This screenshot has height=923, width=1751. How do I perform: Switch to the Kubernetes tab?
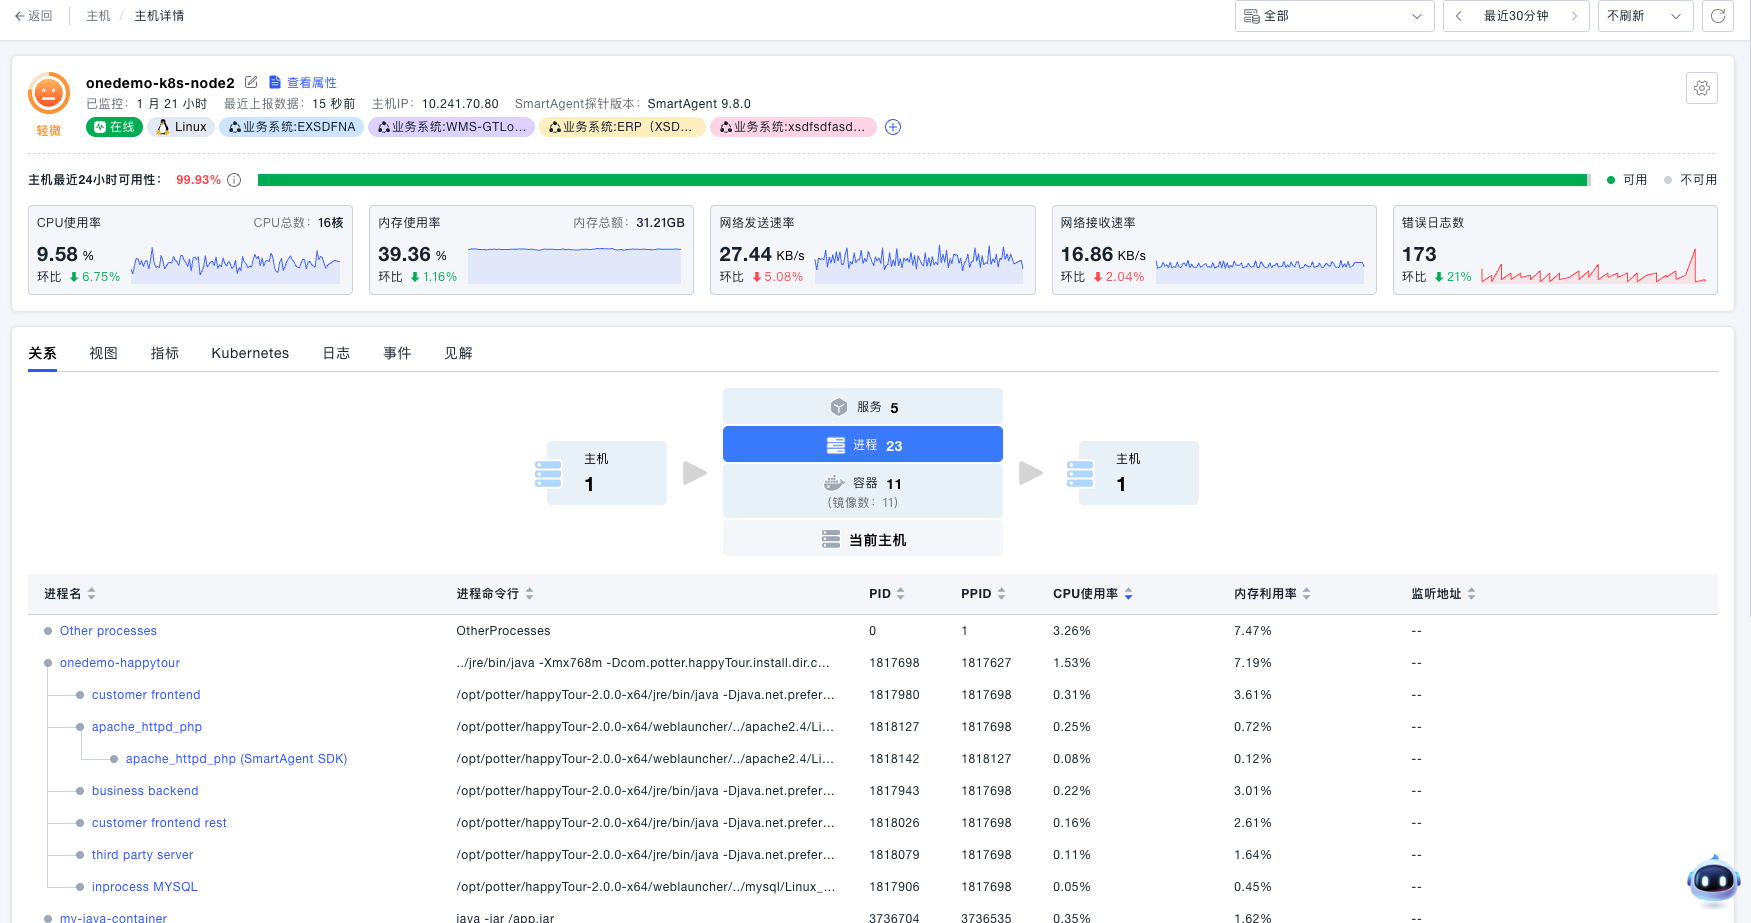(x=250, y=353)
